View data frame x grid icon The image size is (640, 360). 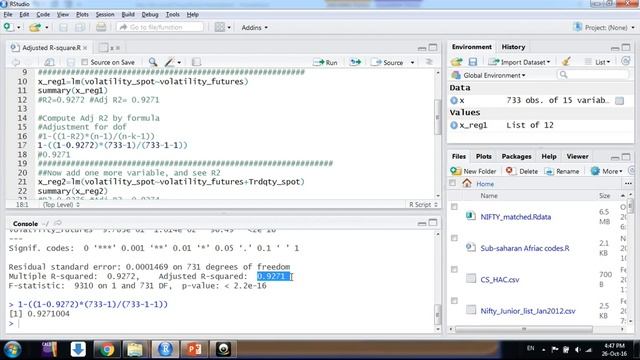620,100
